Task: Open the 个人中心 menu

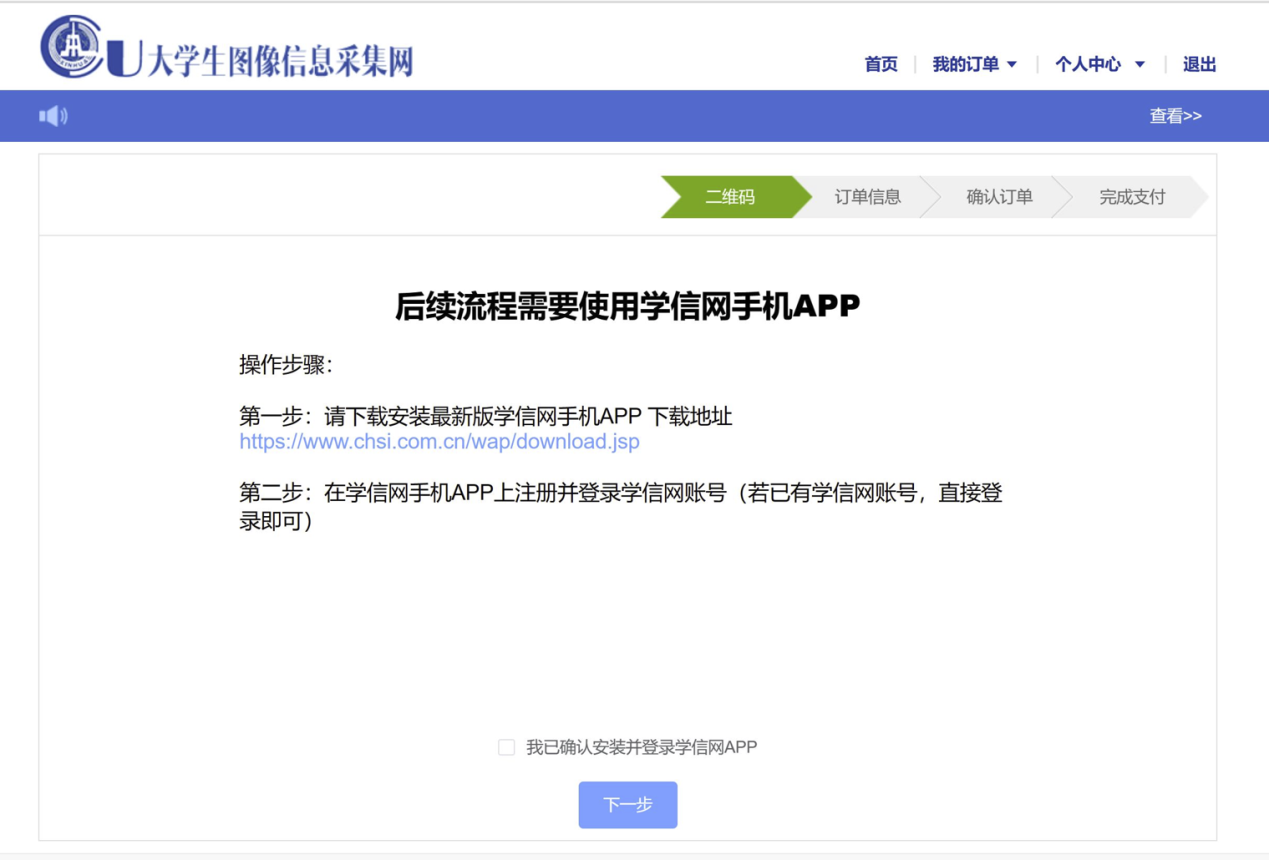Action: click(x=1088, y=64)
